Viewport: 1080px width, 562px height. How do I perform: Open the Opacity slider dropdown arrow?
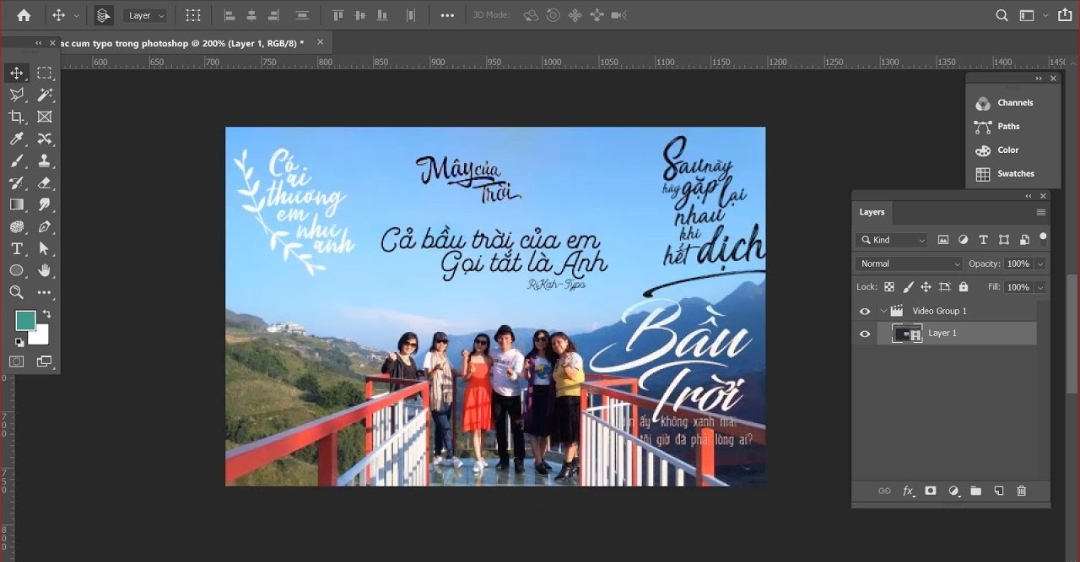pos(1040,264)
